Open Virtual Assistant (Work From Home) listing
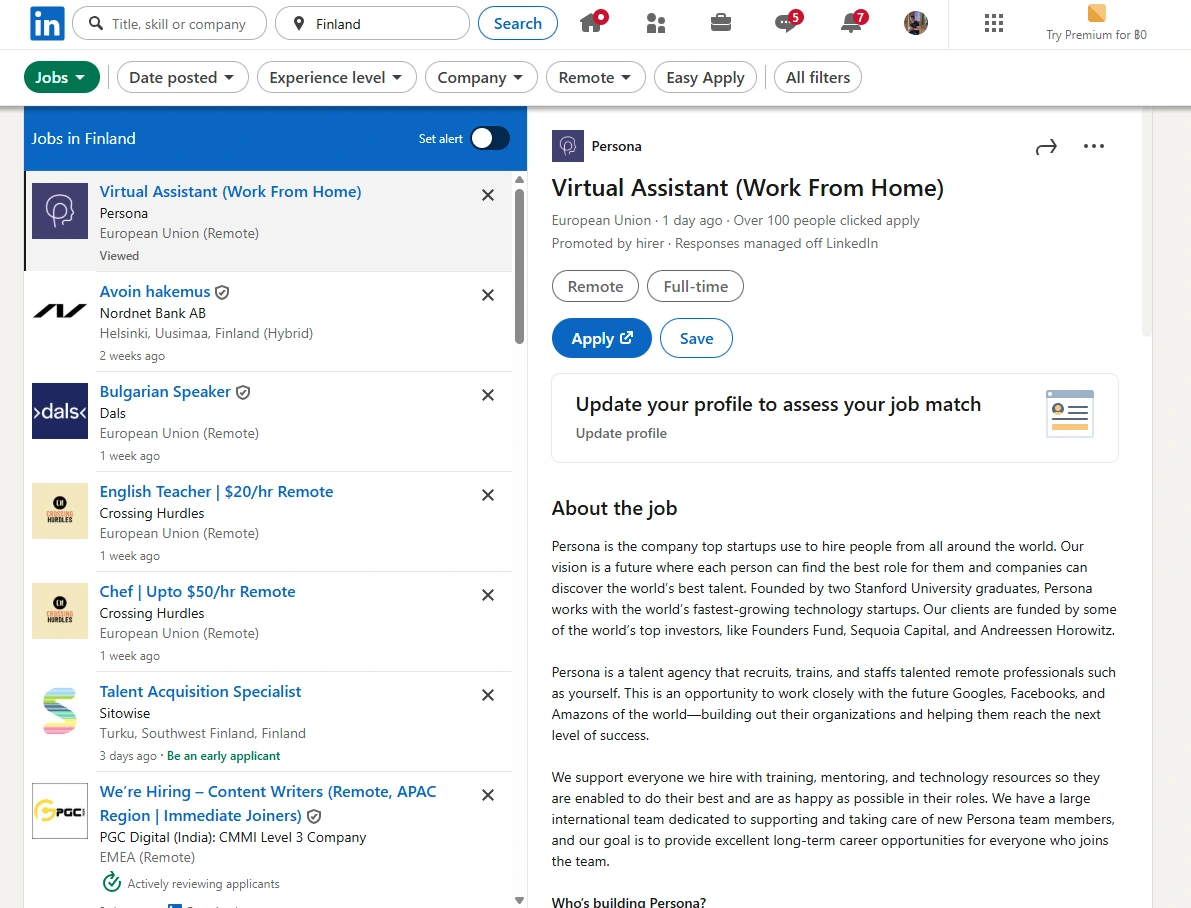 pyautogui.click(x=230, y=191)
